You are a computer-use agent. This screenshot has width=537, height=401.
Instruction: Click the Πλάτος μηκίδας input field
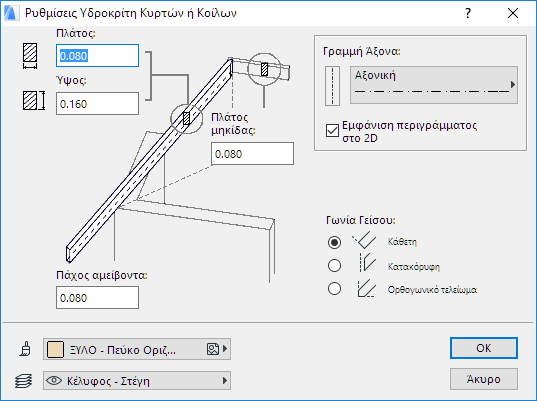(252, 154)
